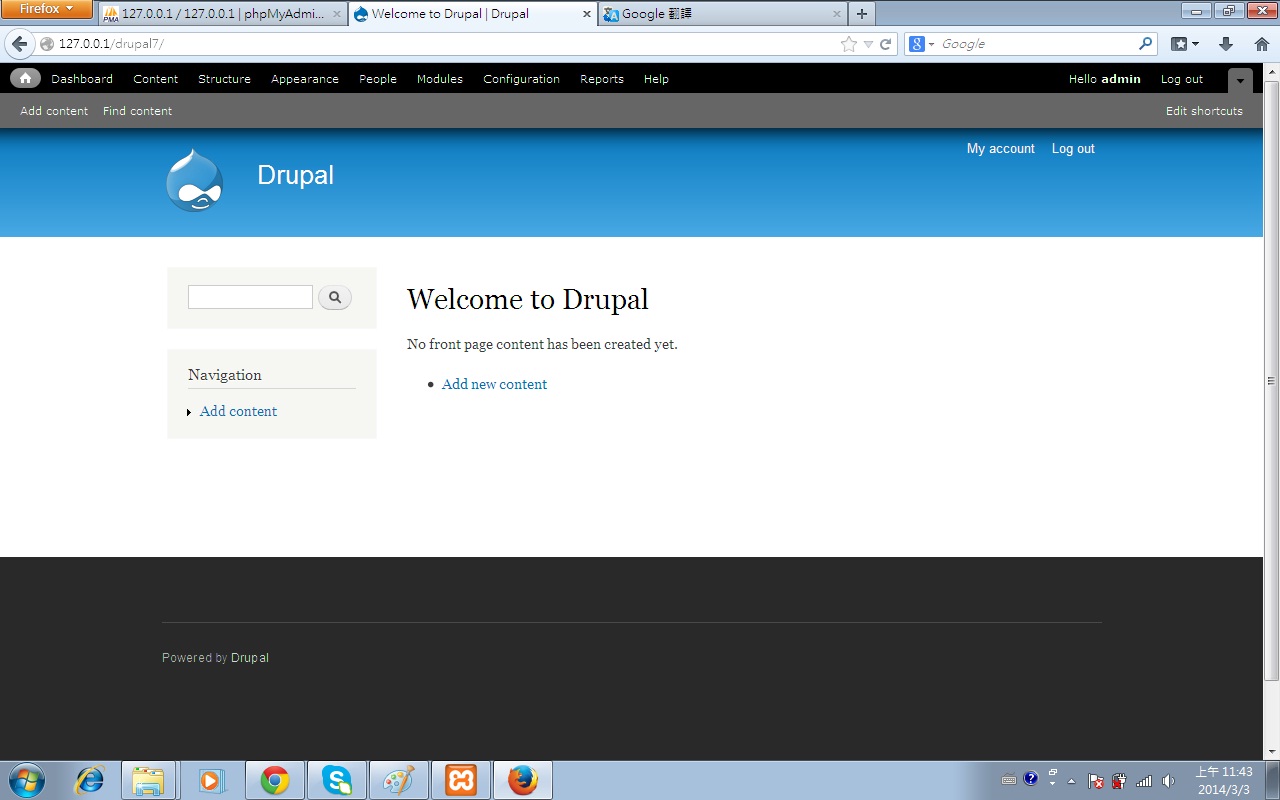Image resolution: width=1280 pixels, height=800 pixels.
Task: Click the Add new content link
Action: (x=494, y=384)
